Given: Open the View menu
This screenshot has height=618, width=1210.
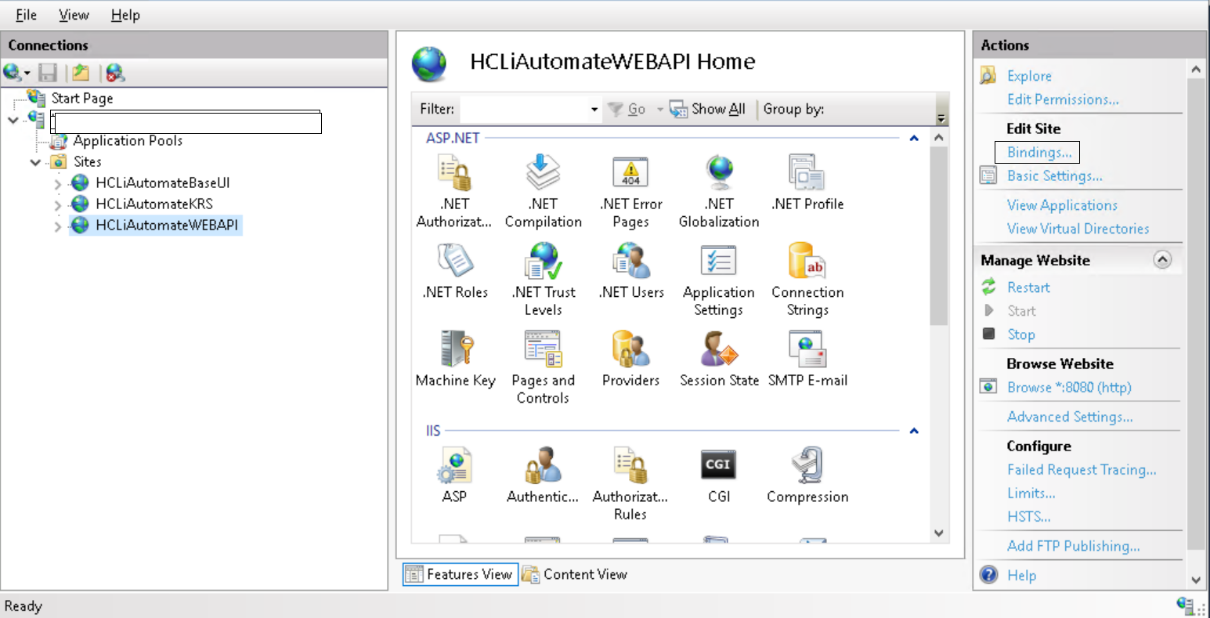Looking at the screenshot, I should (73, 15).
